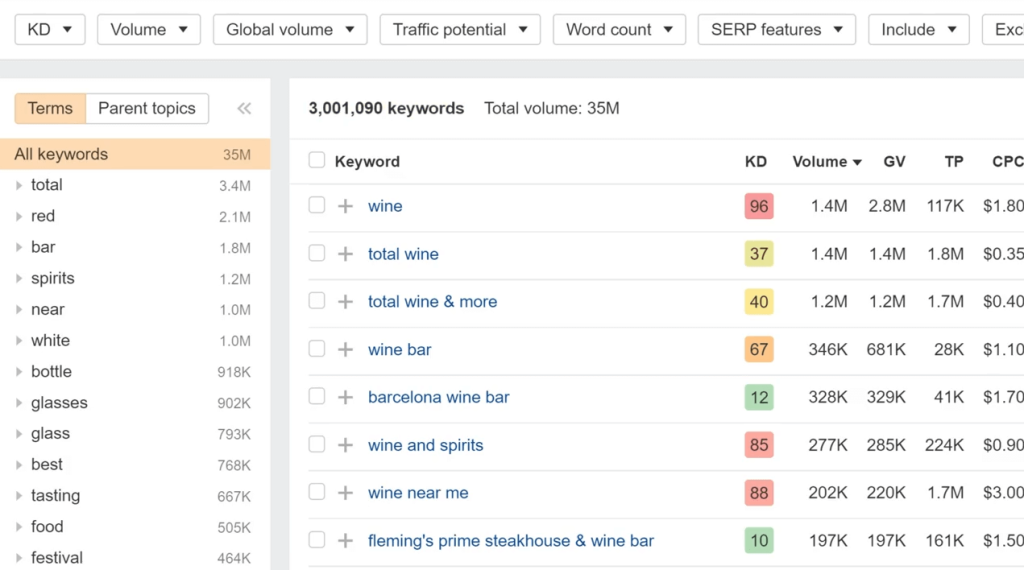Open the 'barcelona wine bar' keyword link
The width and height of the screenshot is (1024, 570).
tap(438, 397)
